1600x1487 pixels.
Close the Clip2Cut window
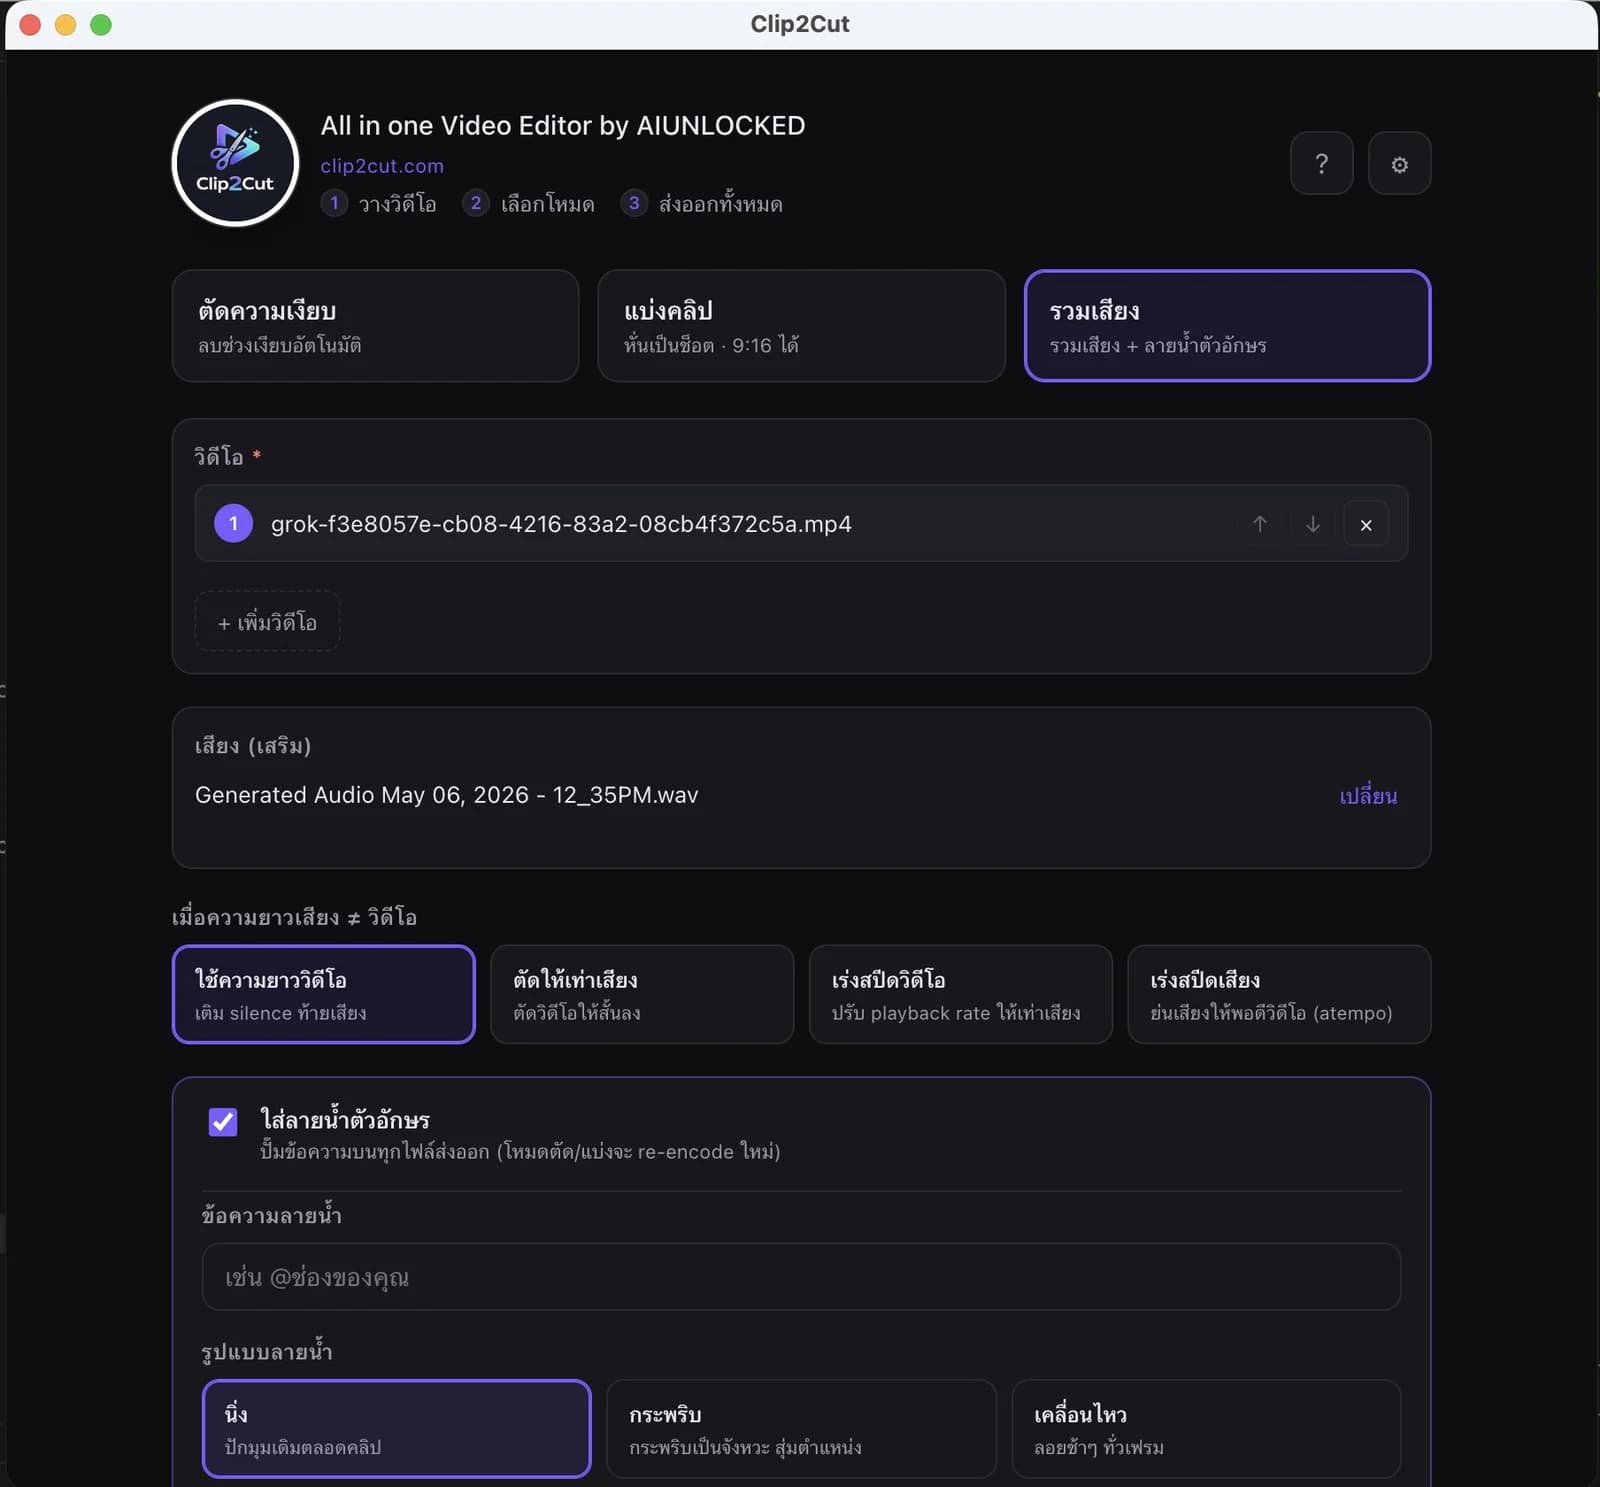(x=30, y=24)
